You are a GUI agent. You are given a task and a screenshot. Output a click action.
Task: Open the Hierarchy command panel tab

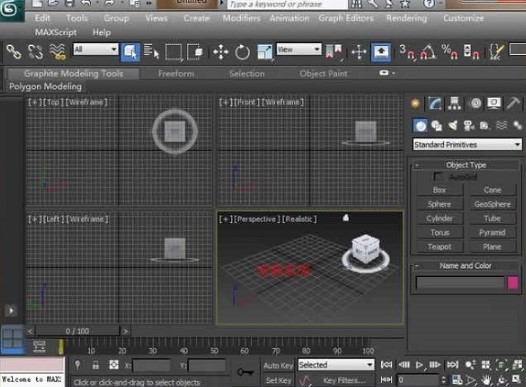tap(454, 104)
